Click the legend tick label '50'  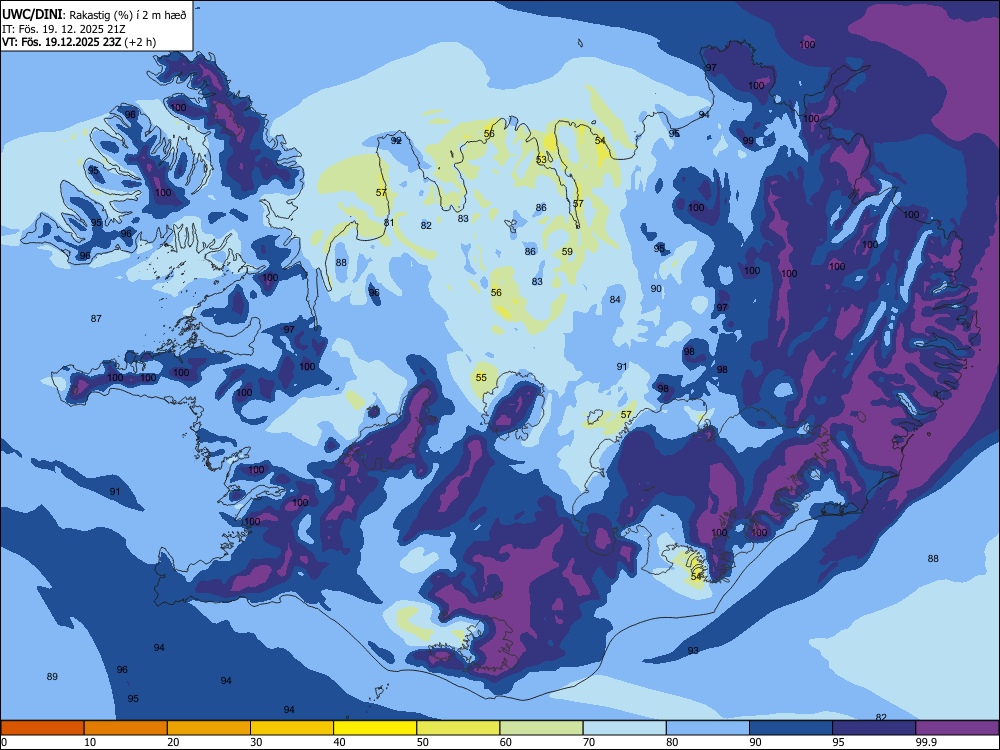pyautogui.click(x=423, y=742)
